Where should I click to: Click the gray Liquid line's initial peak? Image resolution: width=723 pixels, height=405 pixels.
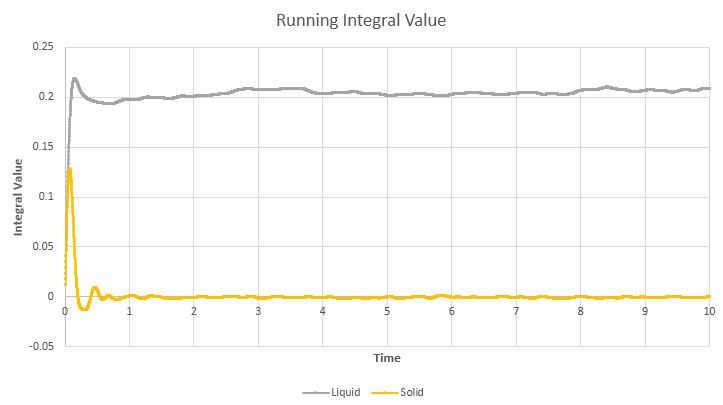74,79
